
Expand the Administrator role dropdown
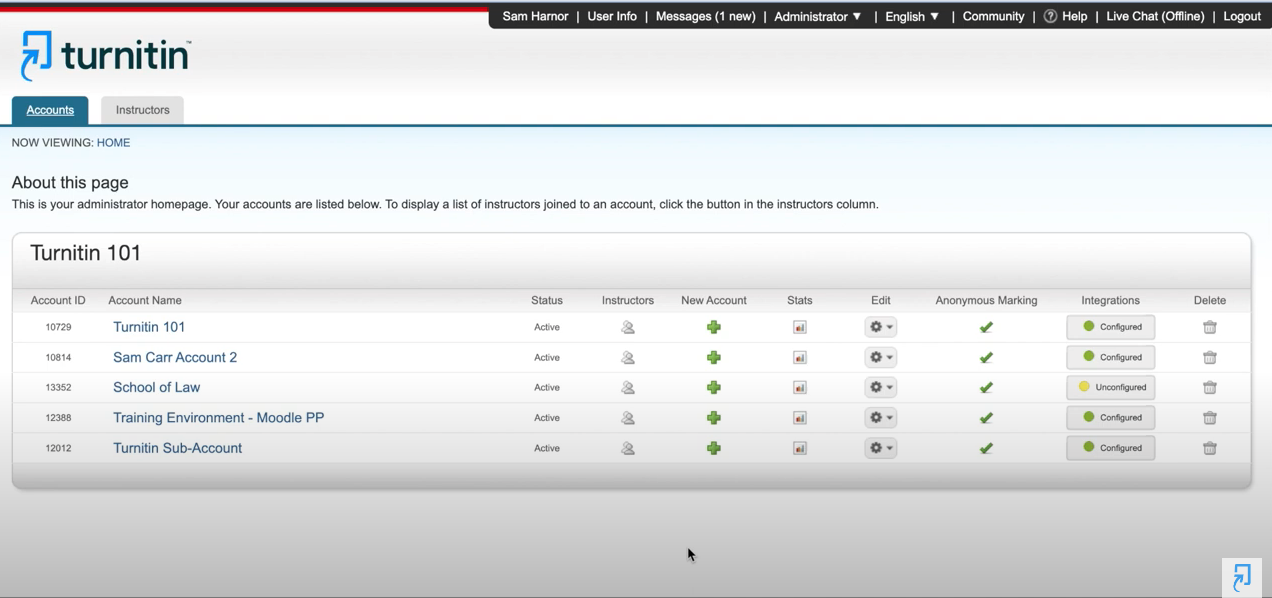818,16
